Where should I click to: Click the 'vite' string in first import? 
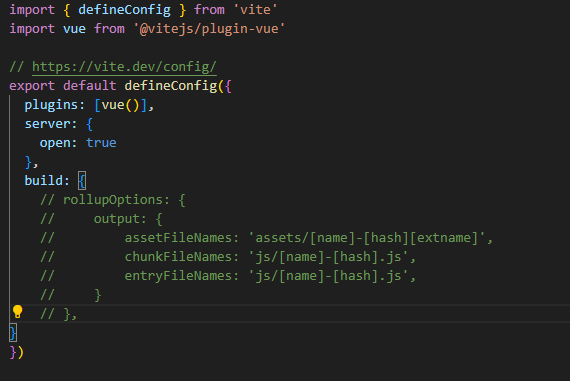click(x=255, y=10)
